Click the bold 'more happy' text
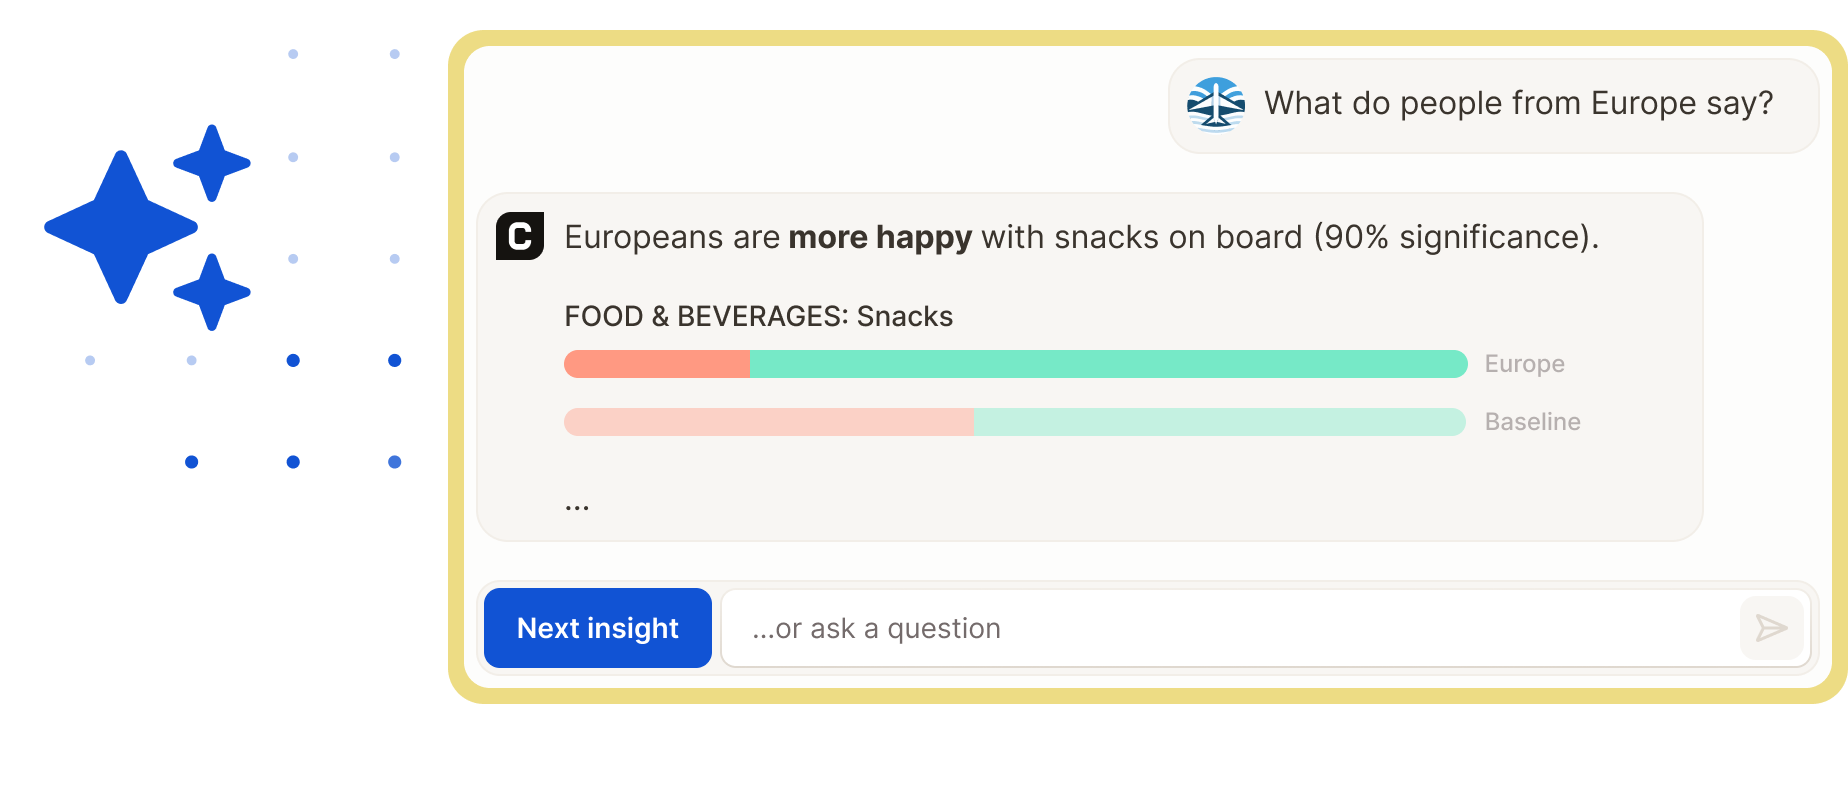The width and height of the screenshot is (1848, 788). [x=880, y=237]
